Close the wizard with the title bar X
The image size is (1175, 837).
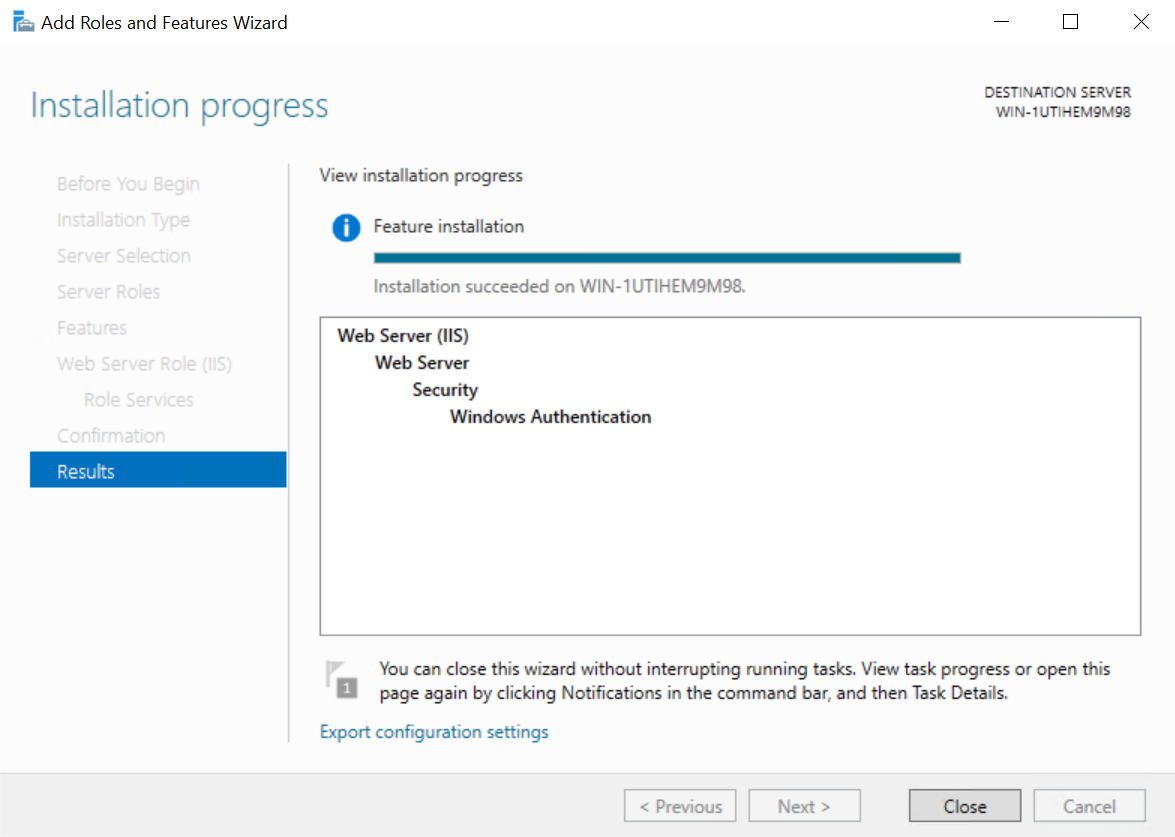(x=1141, y=22)
